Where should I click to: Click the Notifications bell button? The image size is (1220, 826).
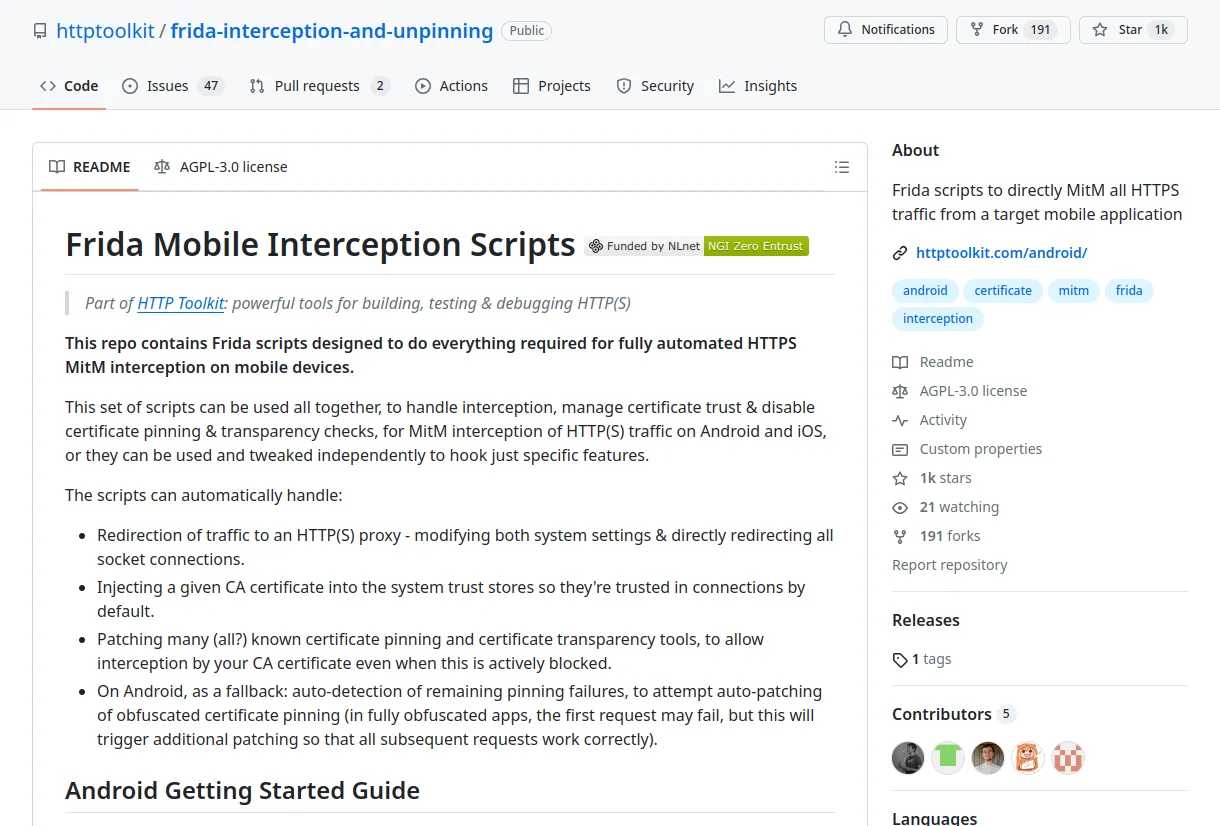pos(885,30)
